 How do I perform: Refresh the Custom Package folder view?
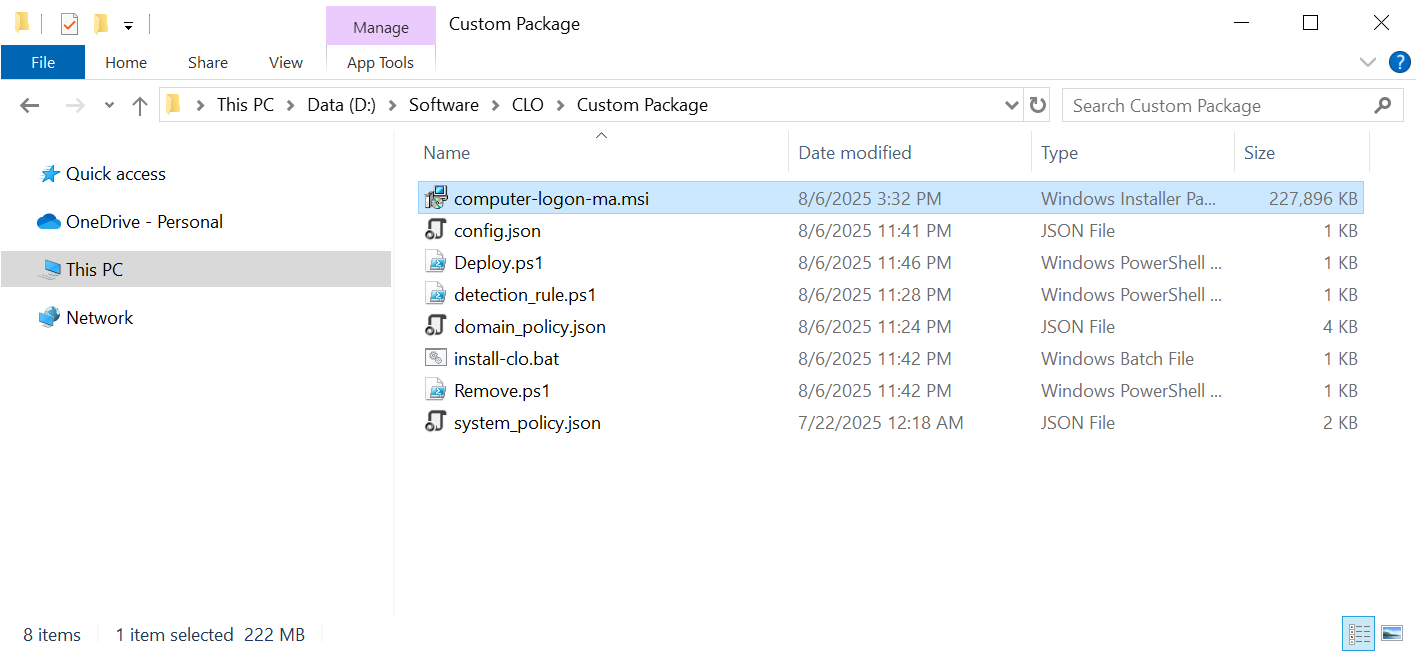click(1038, 105)
